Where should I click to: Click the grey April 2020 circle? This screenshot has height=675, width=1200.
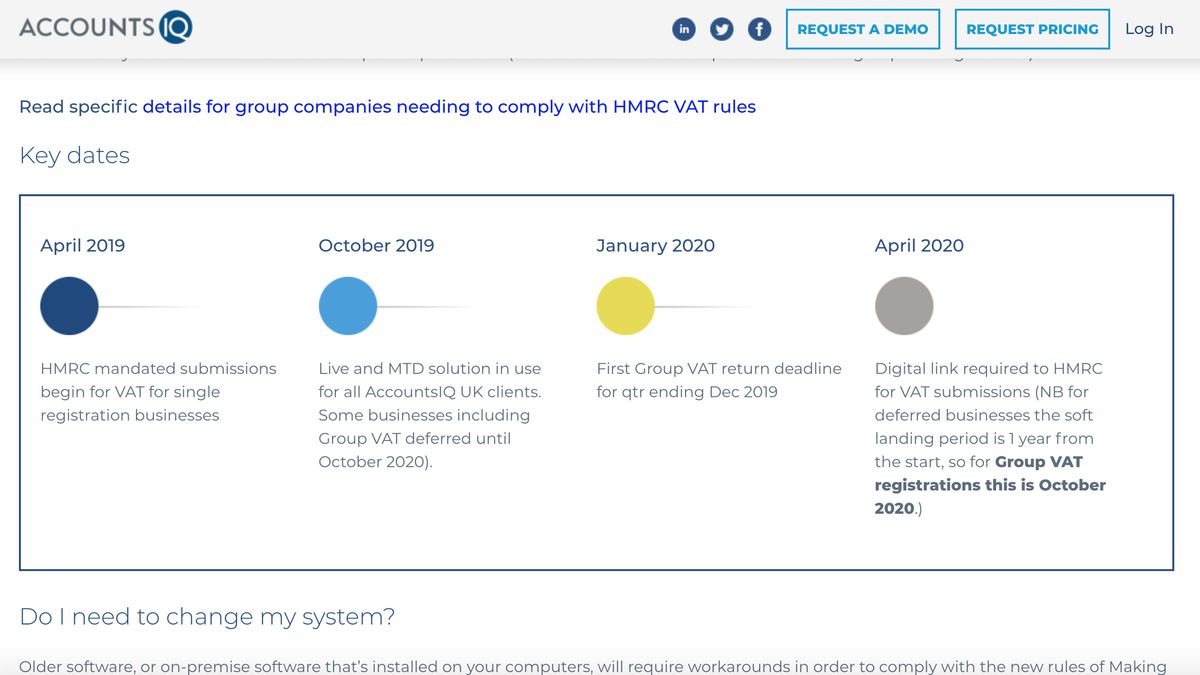click(904, 305)
